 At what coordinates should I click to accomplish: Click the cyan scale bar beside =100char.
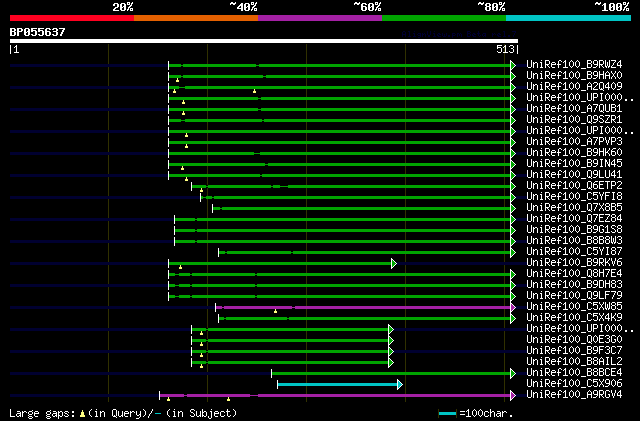pyautogui.click(x=447, y=414)
